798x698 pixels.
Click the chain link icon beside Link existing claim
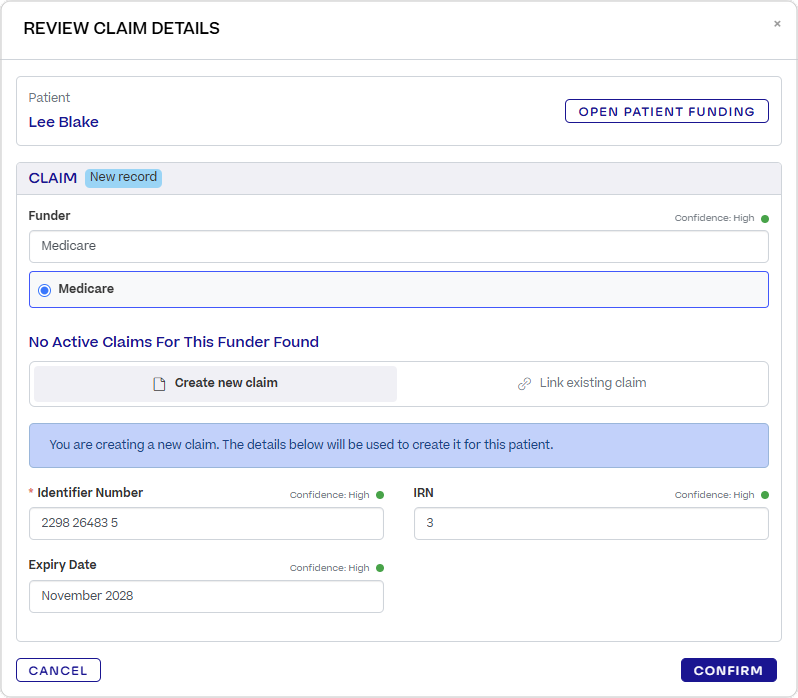tap(524, 384)
